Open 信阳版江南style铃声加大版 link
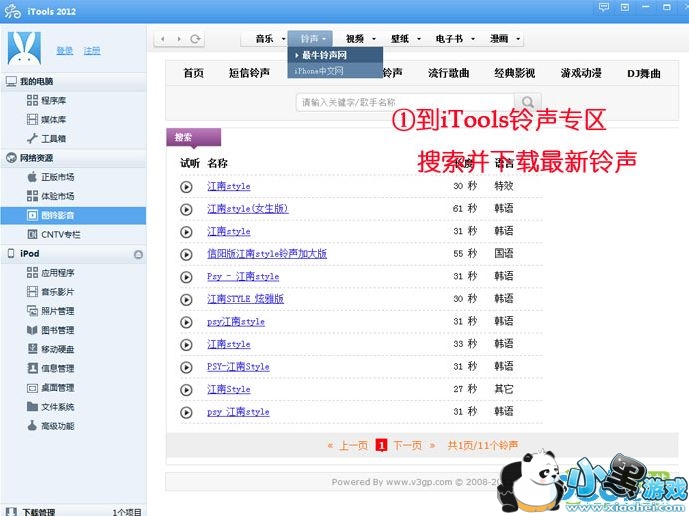Screen dimensions: 689x516 267,254
